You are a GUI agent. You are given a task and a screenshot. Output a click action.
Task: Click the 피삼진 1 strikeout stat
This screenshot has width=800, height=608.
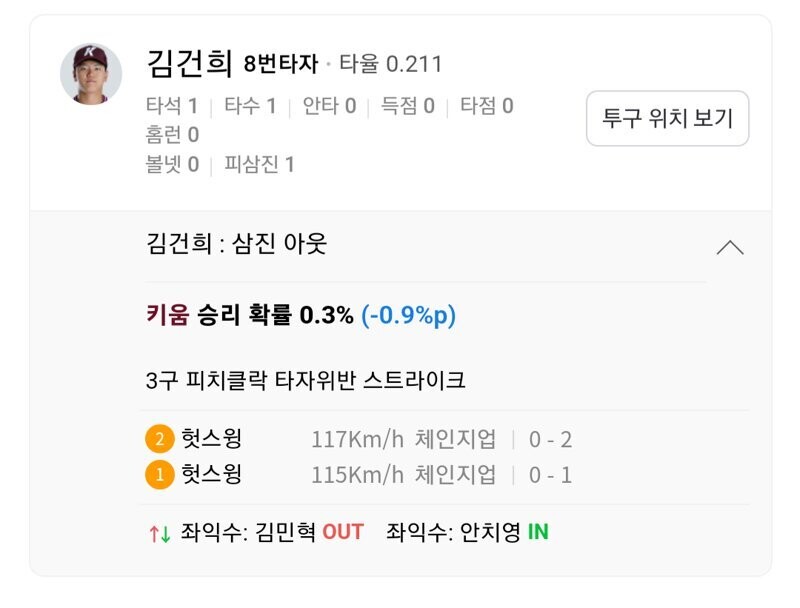click(x=259, y=164)
